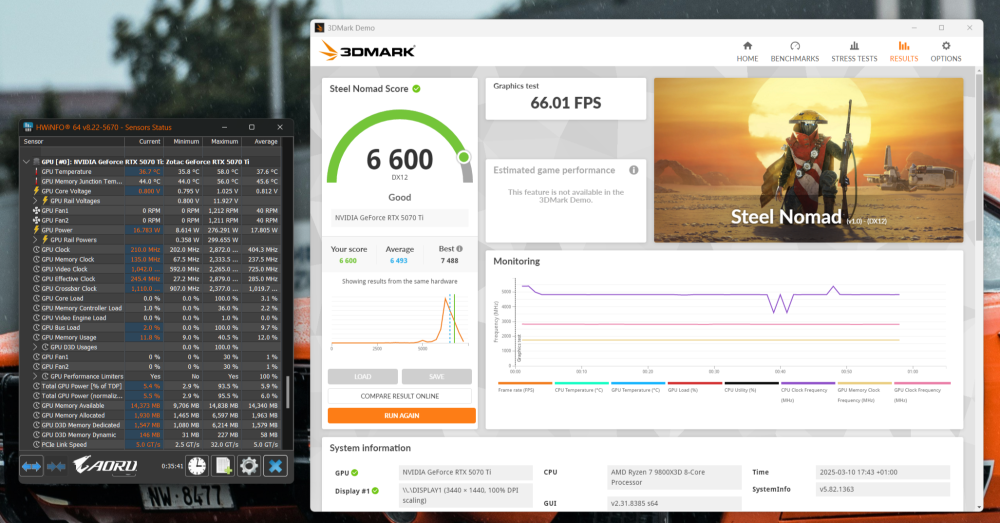The height and width of the screenshot is (523, 1000).
Task: Click the green checkmark beside Steel Nomad Score
Action: tap(416, 89)
